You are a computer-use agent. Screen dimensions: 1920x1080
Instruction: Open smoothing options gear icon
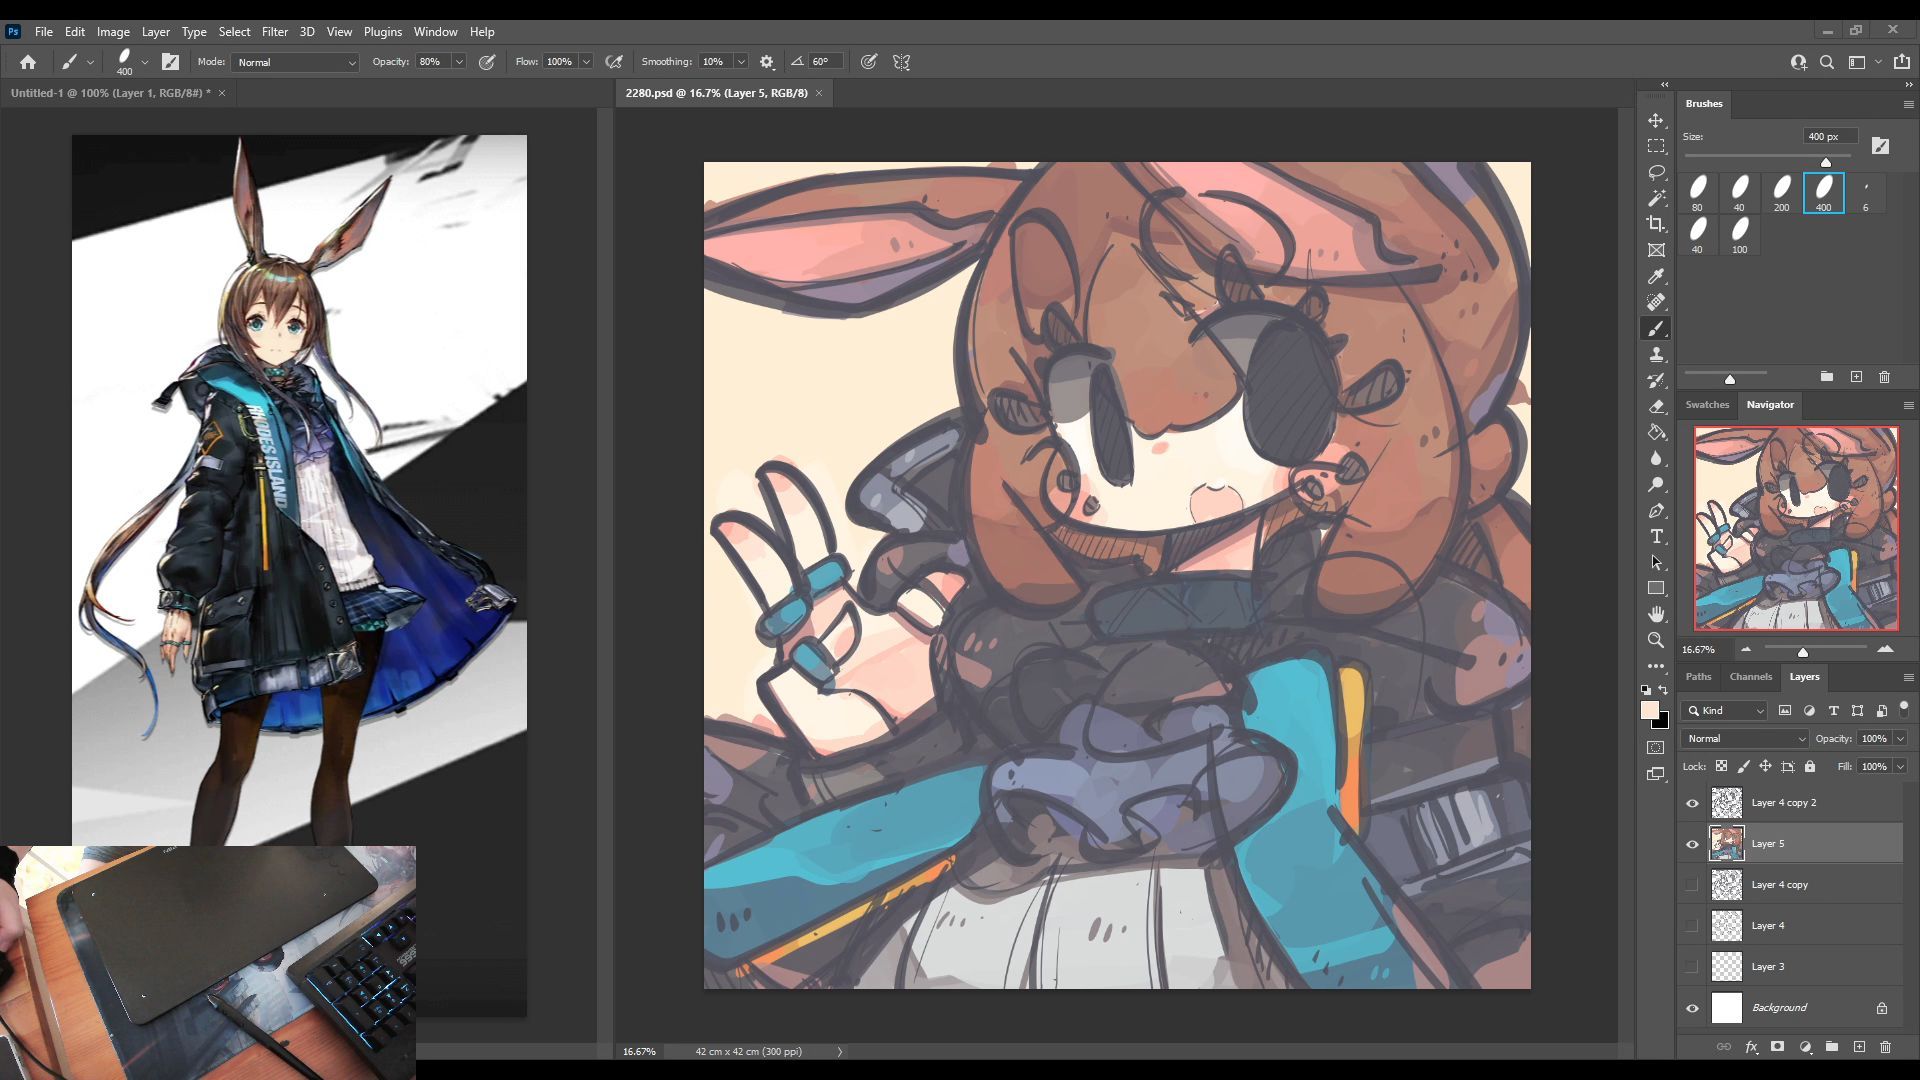(767, 62)
